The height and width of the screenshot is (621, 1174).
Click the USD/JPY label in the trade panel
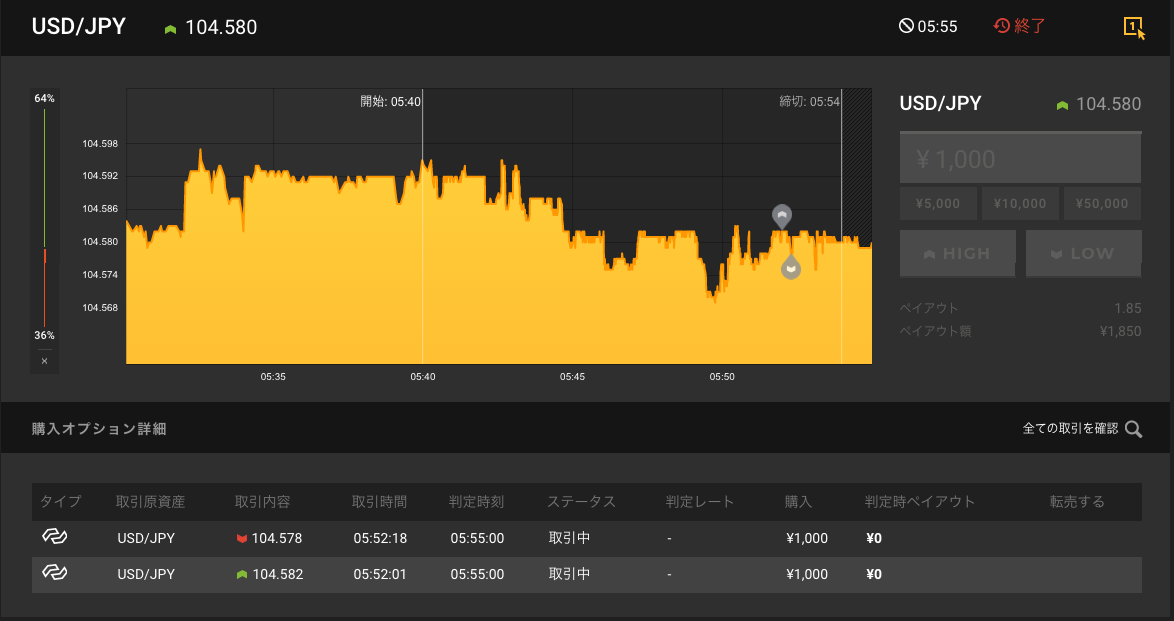click(940, 103)
